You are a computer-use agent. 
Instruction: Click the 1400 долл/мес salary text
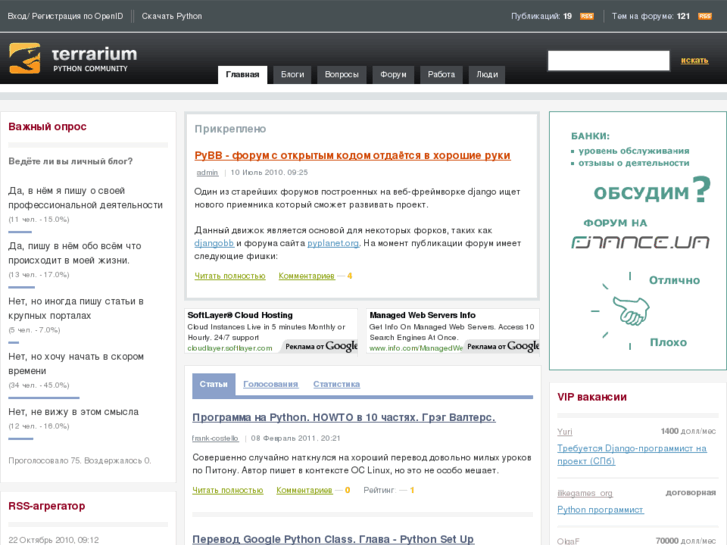[x=689, y=431]
